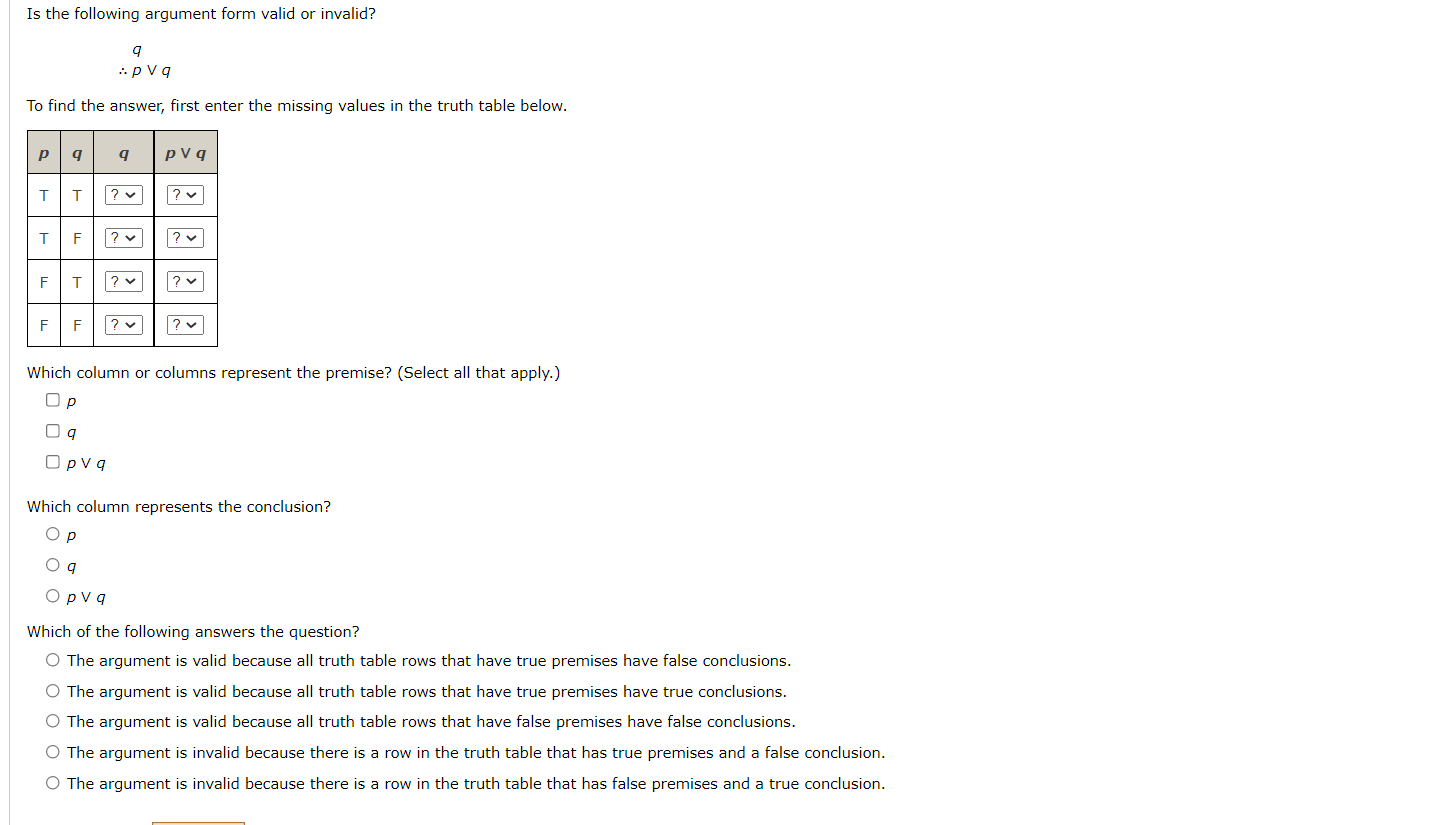
Task: Check the q premise checkbox
Action: point(52,430)
